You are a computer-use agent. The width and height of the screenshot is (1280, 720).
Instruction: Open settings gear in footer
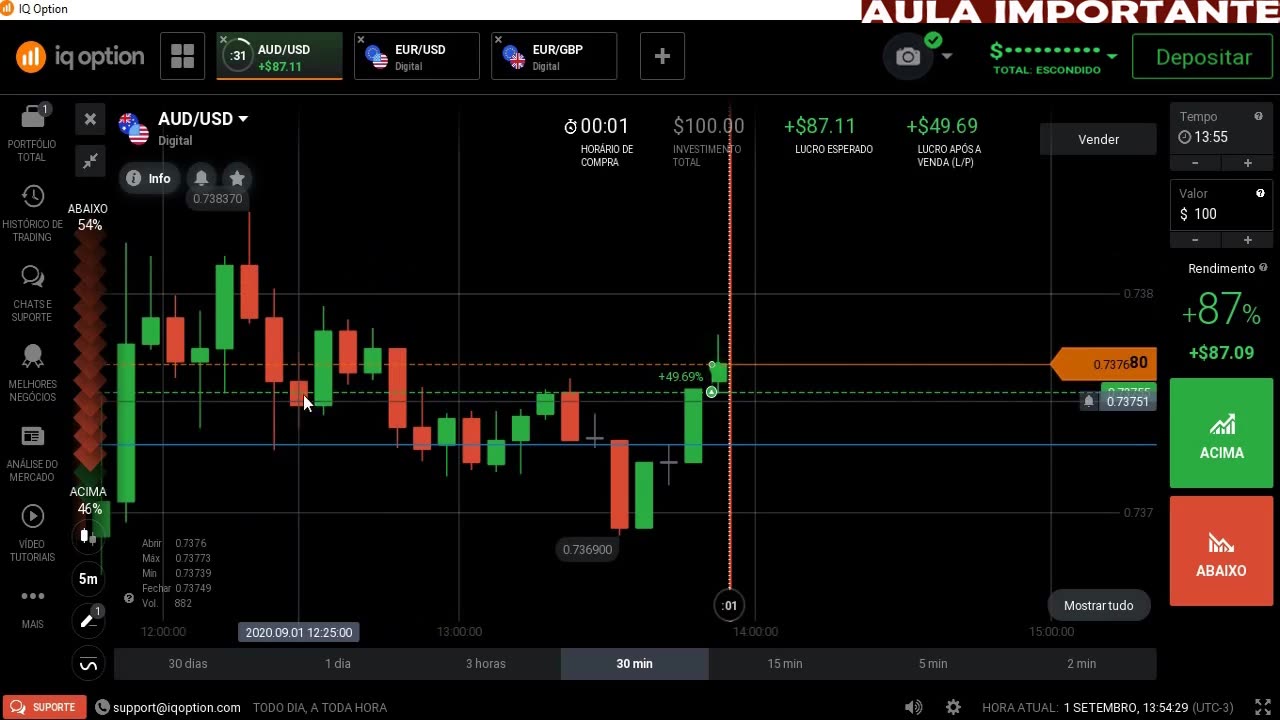pyautogui.click(x=953, y=707)
